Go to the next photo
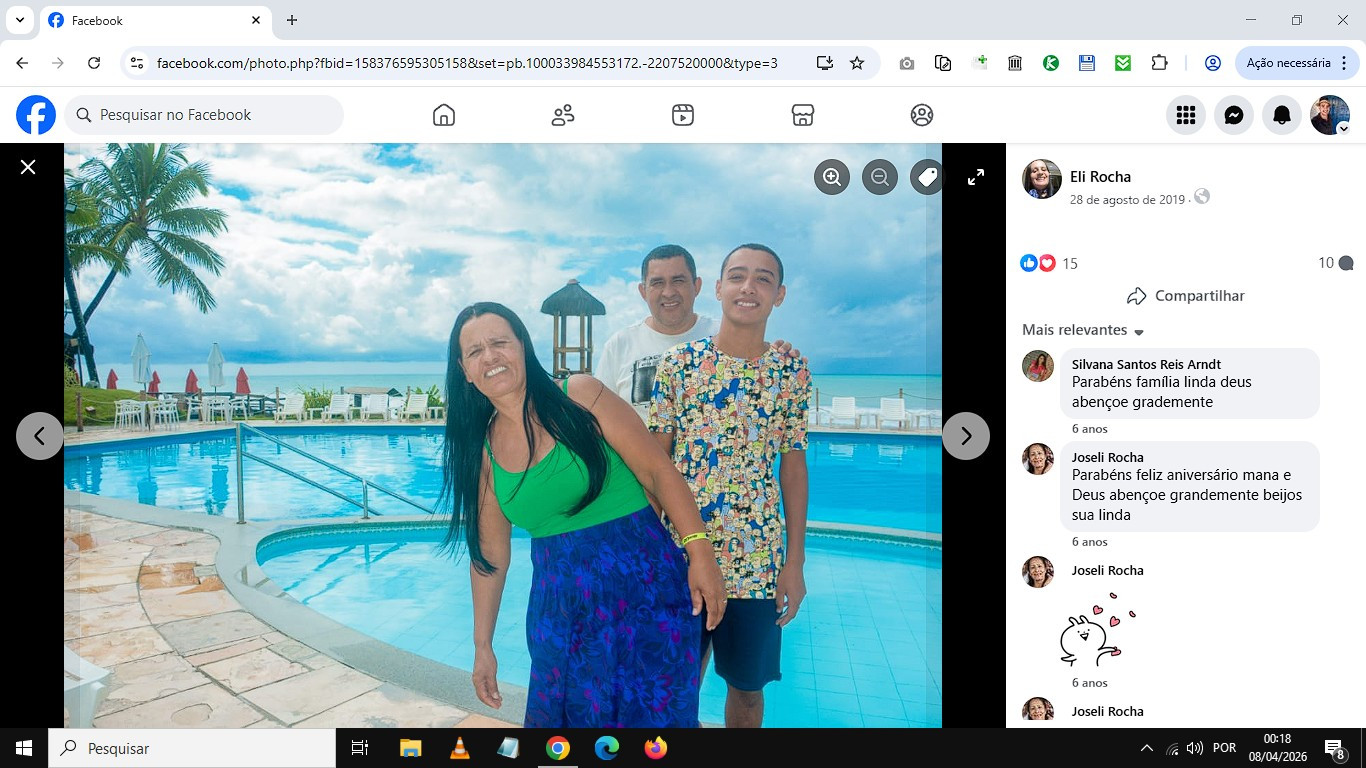 965,436
